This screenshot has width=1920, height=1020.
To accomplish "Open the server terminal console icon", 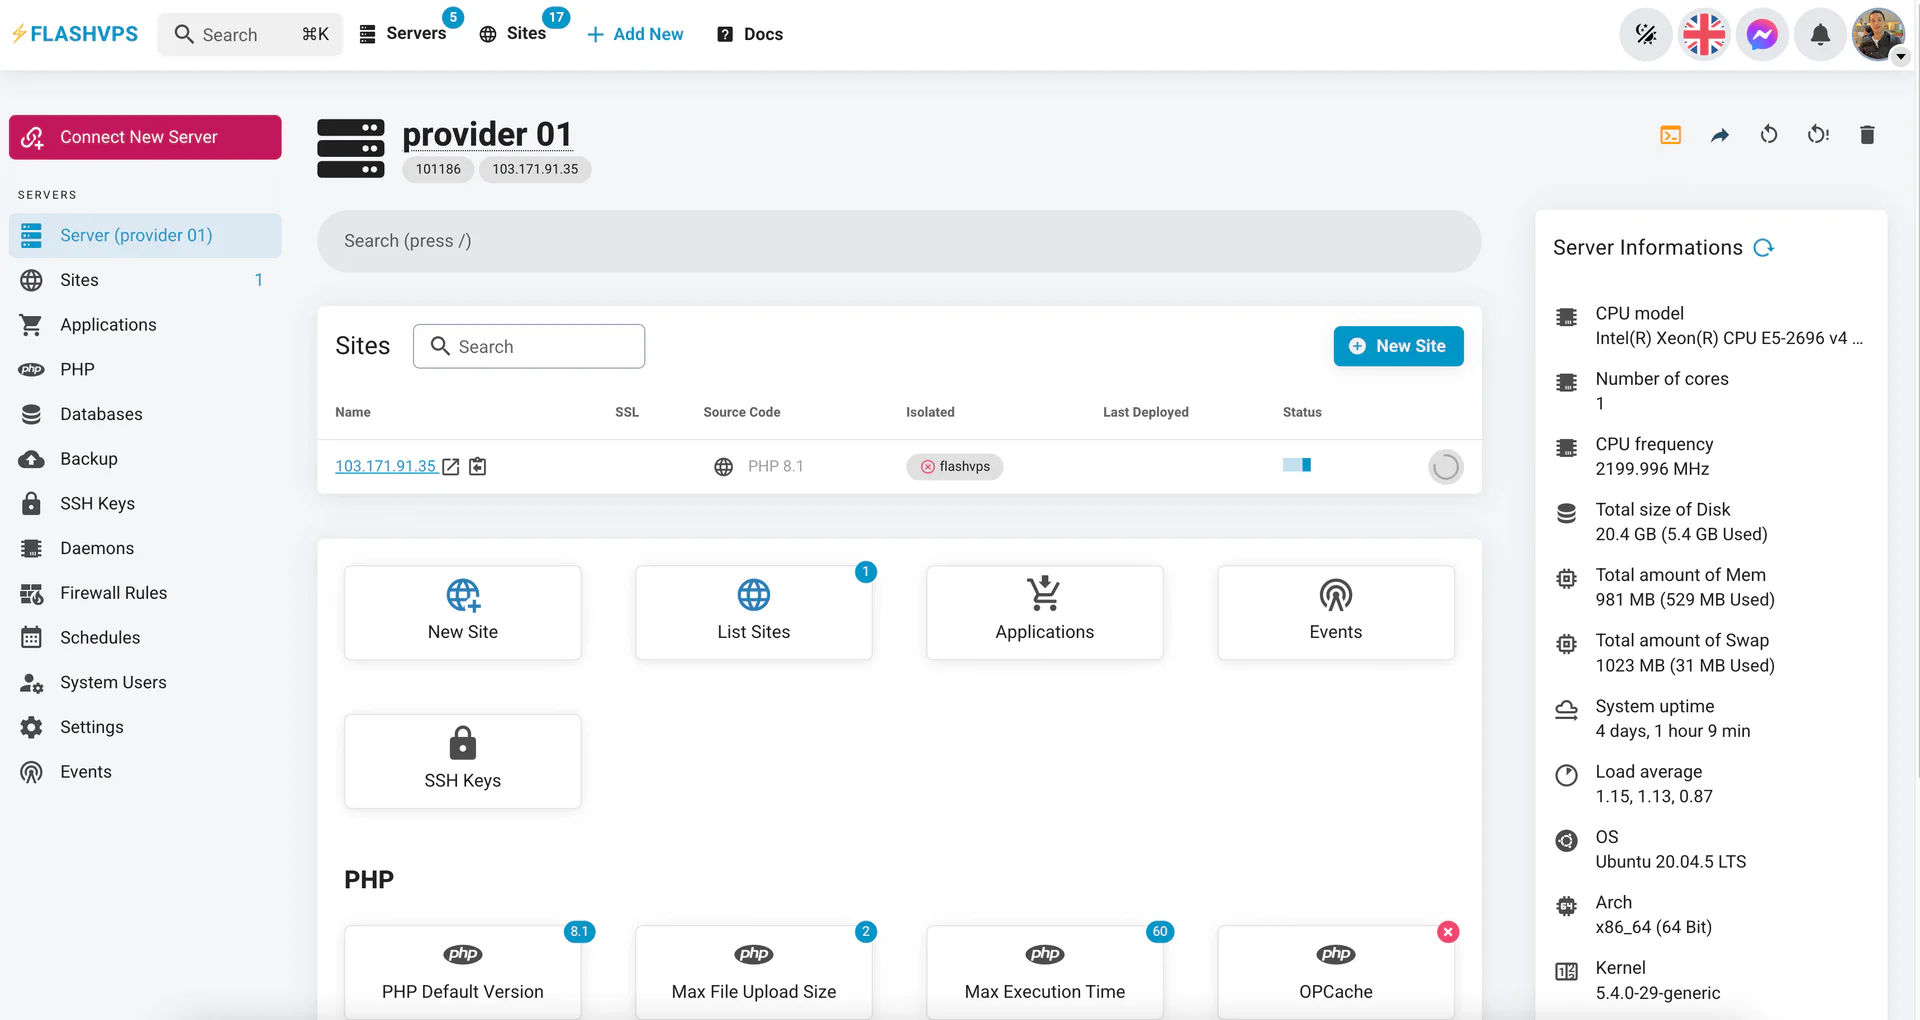I will pyautogui.click(x=1670, y=135).
